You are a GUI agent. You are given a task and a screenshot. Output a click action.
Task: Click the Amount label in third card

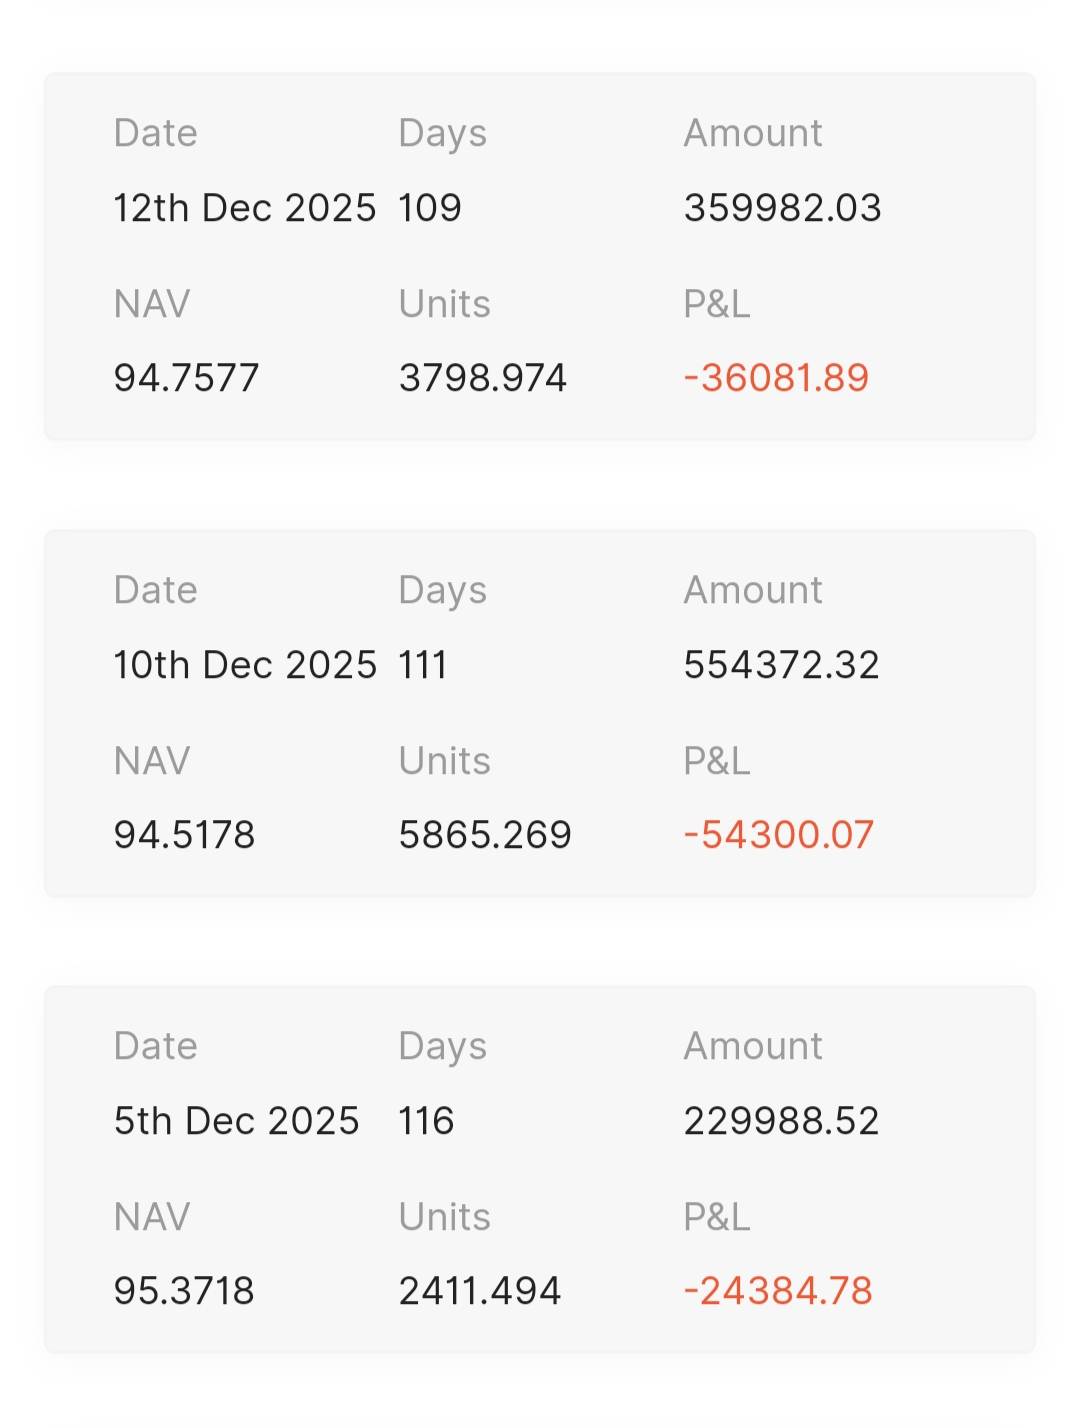(752, 1046)
